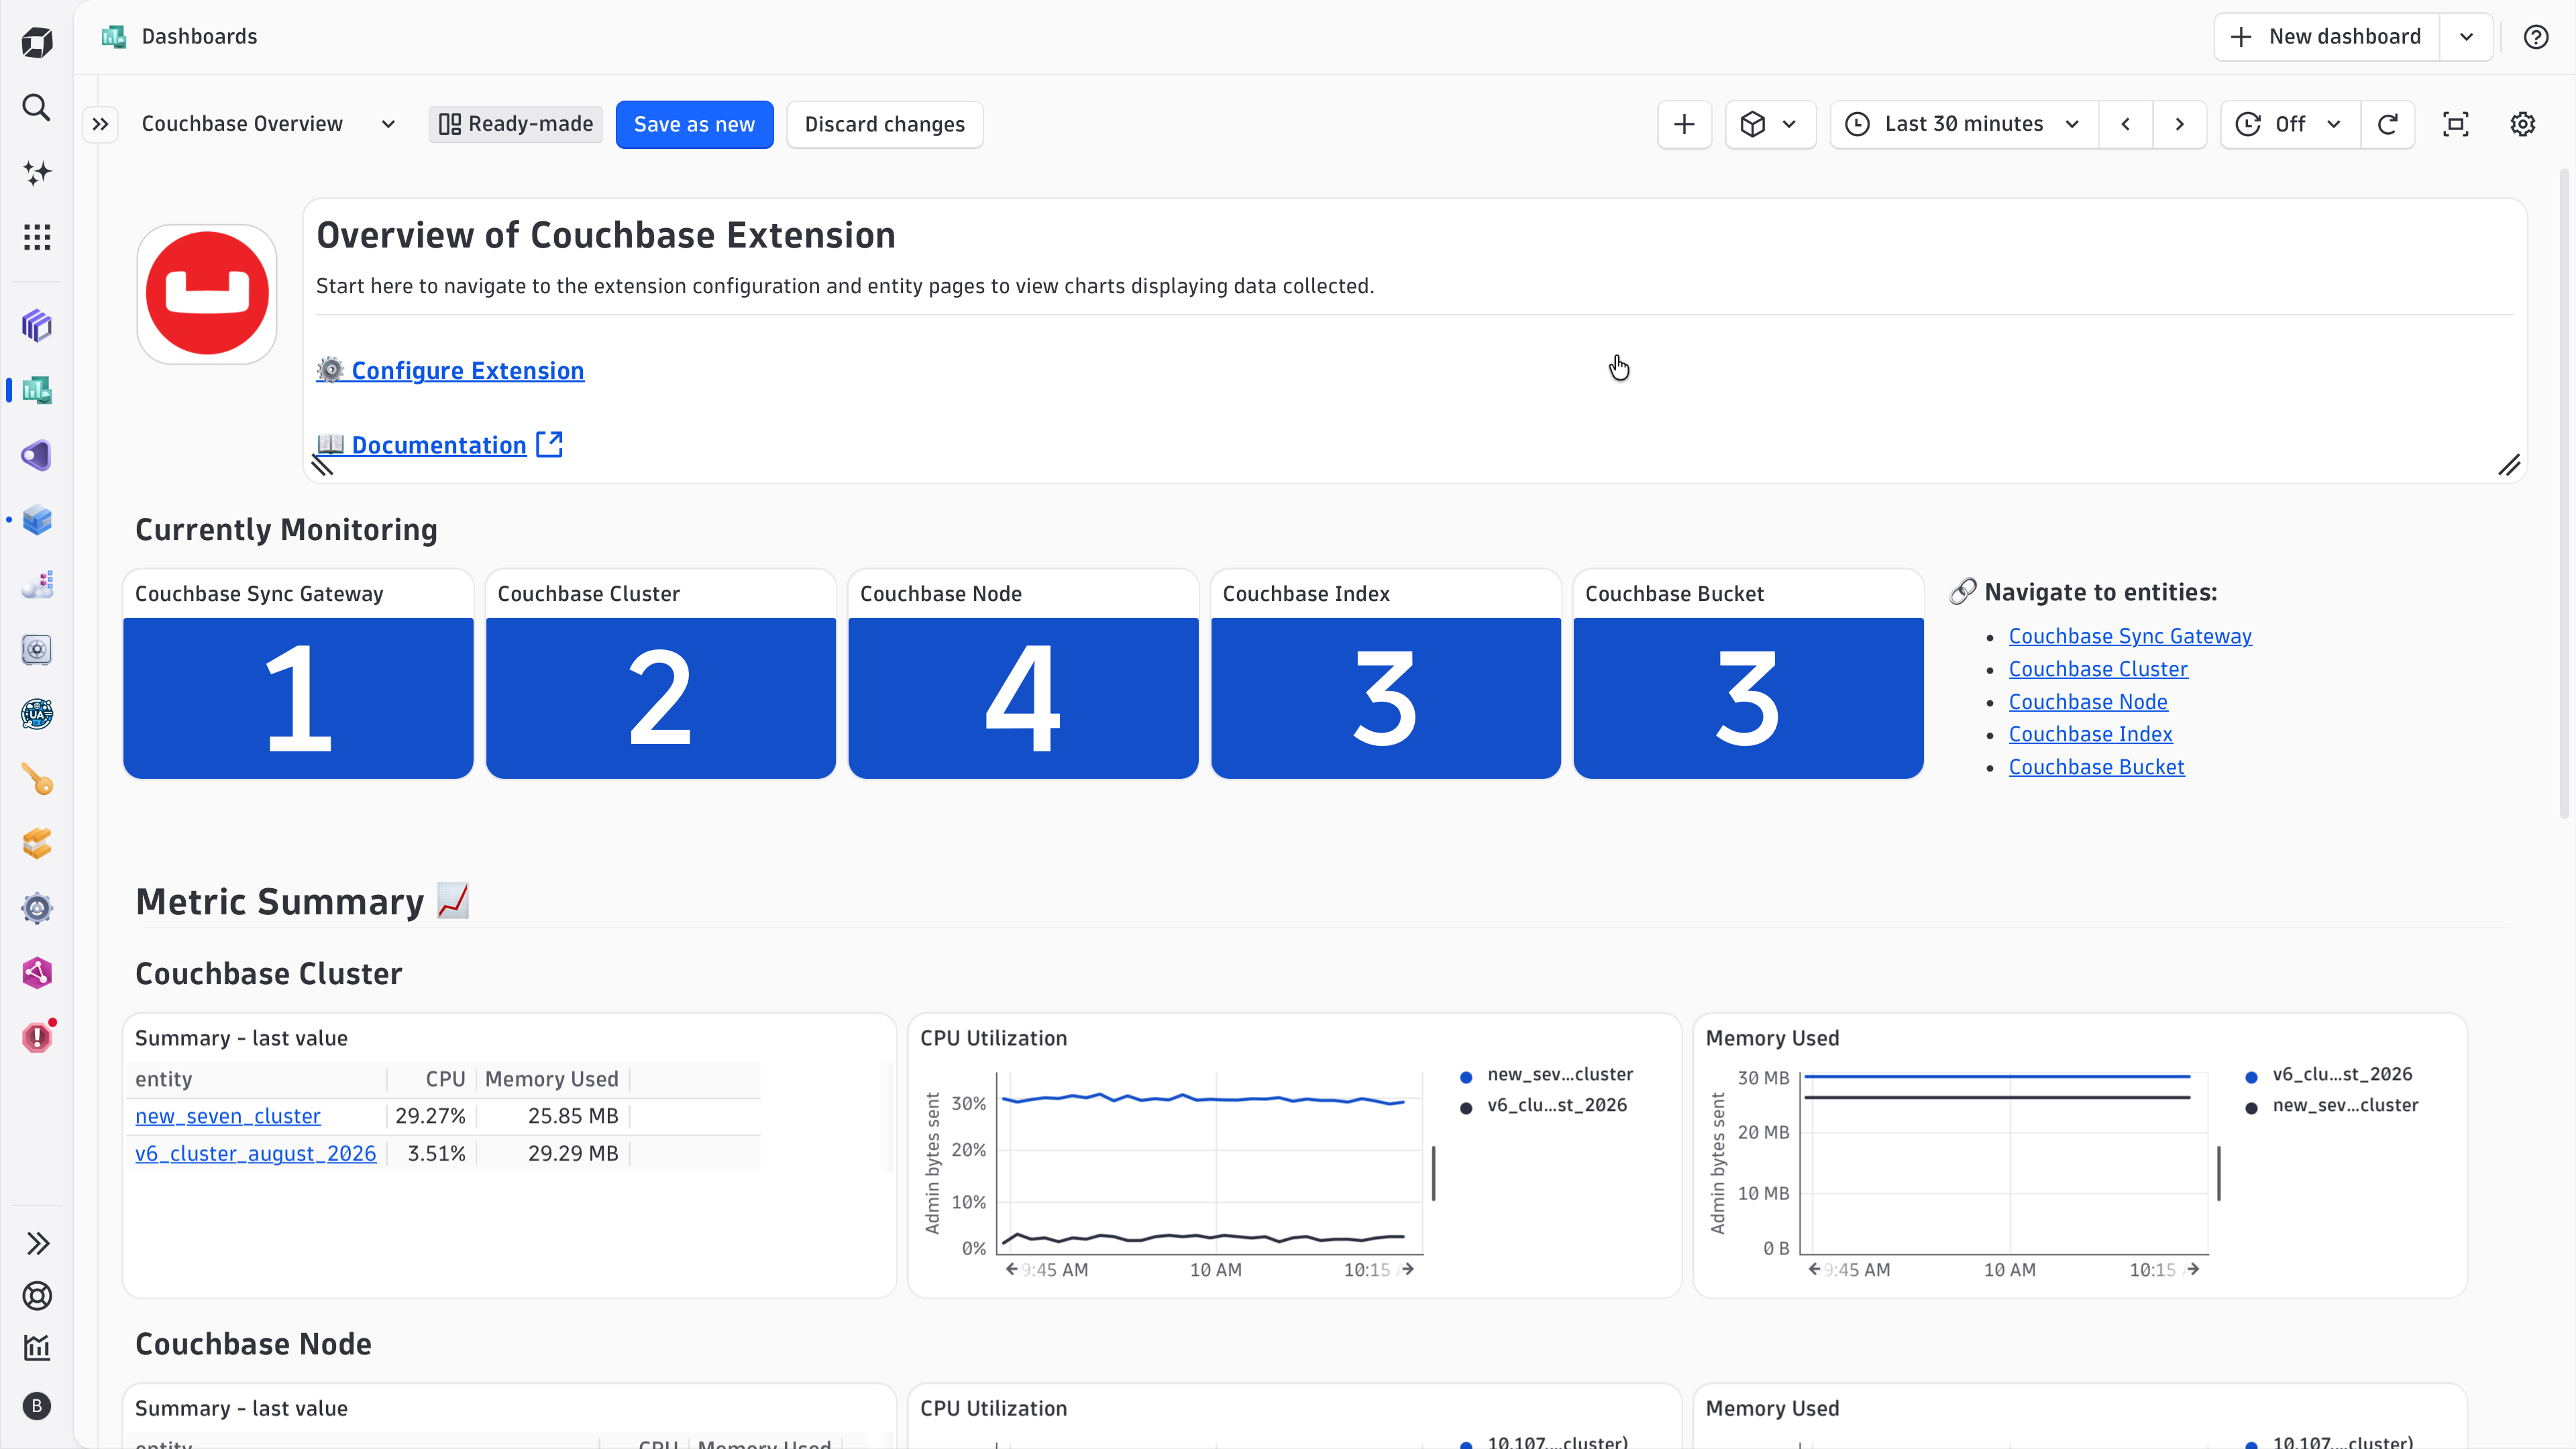Enter fullscreen presentation mode
Viewport: 2576px width, 1449px height.
click(x=2456, y=124)
